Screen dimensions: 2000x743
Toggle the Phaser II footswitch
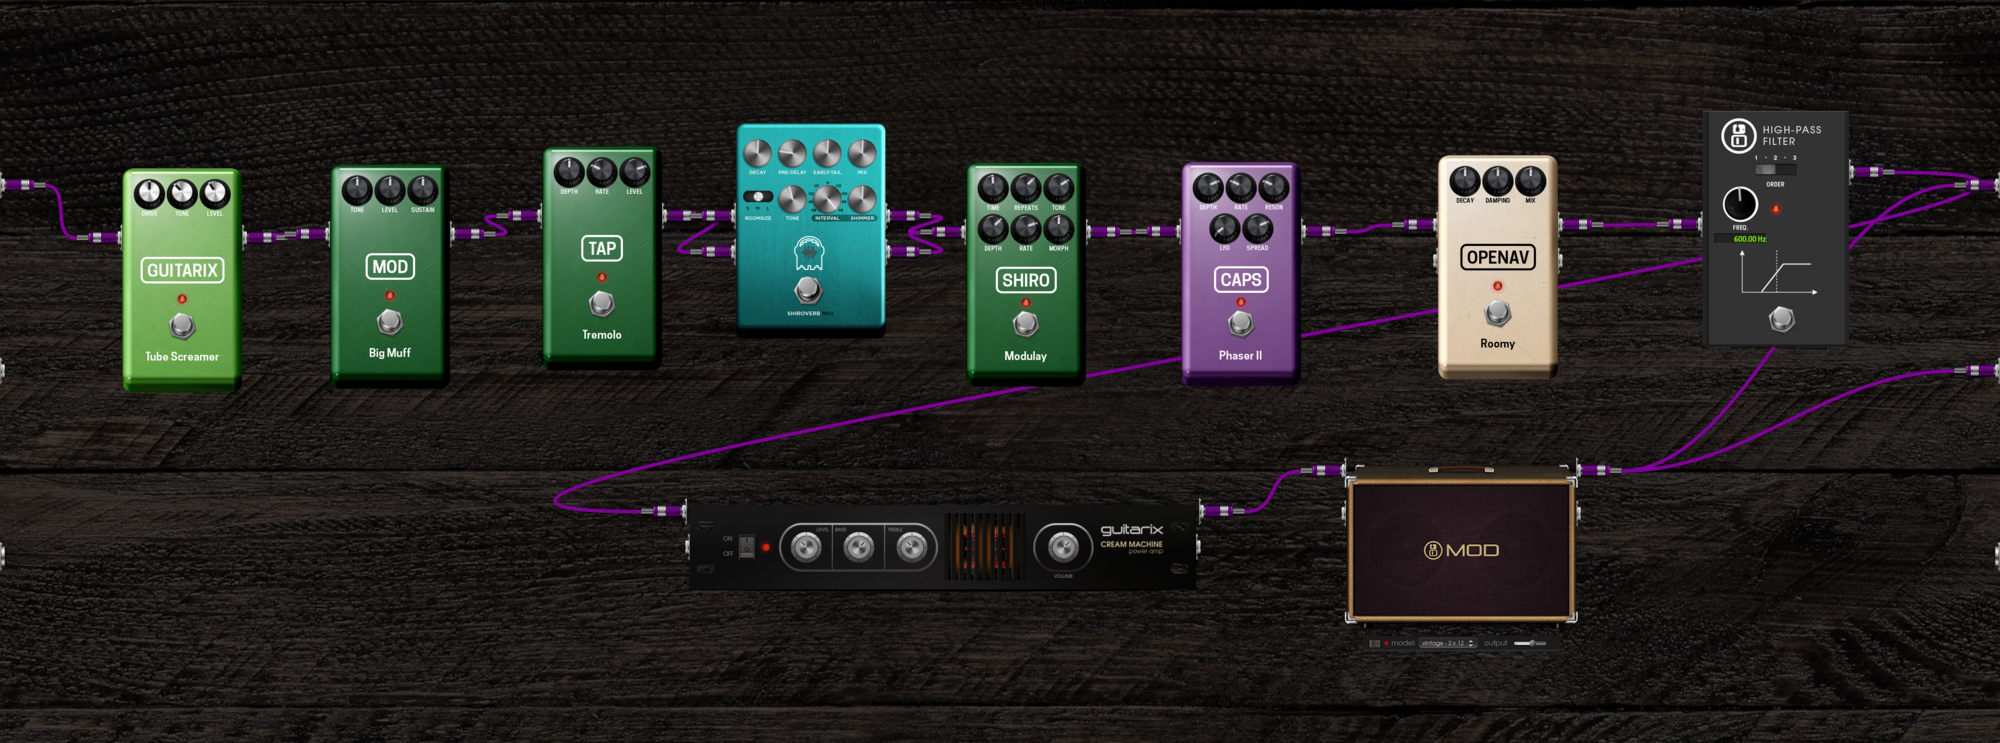1240,323
